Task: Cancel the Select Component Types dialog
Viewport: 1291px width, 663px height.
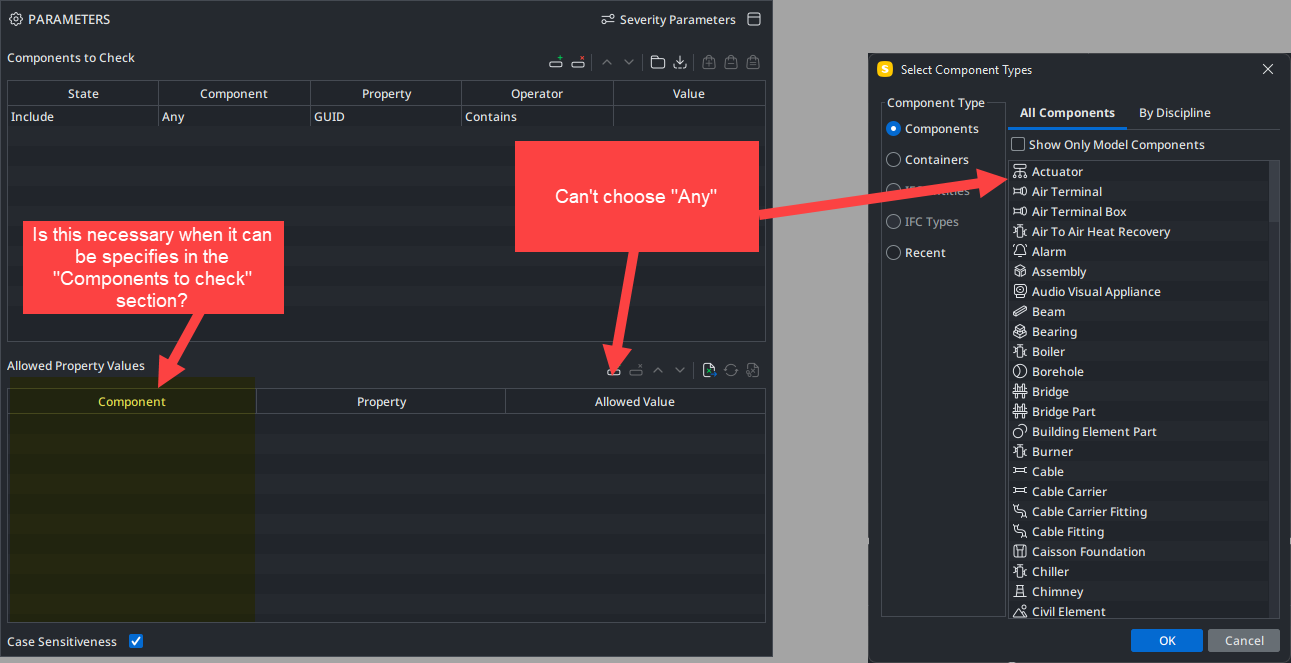Action: pos(1244,640)
